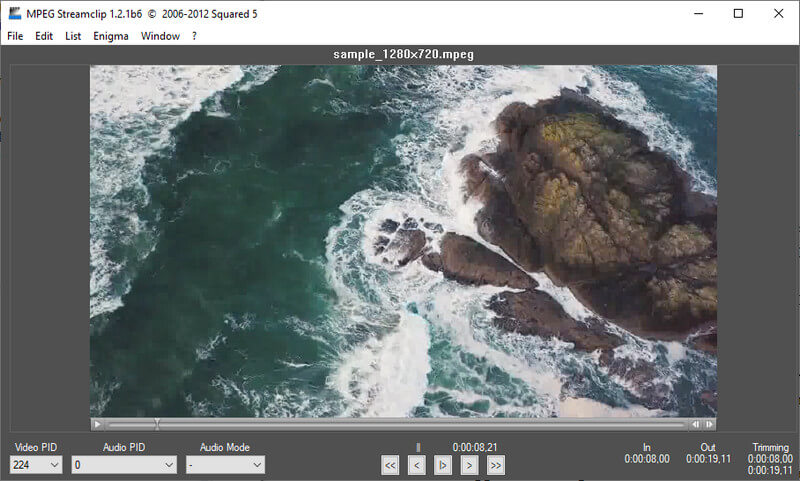This screenshot has height=481, width=800.
Task: Click the volume speaker icon right of seek bar
Action: click(x=696, y=424)
